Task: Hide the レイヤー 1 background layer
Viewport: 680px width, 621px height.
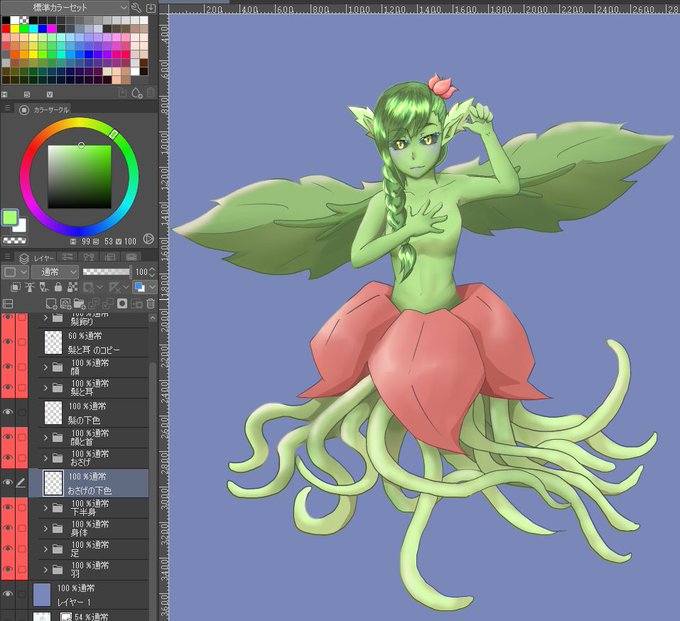Action: pos(8,594)
